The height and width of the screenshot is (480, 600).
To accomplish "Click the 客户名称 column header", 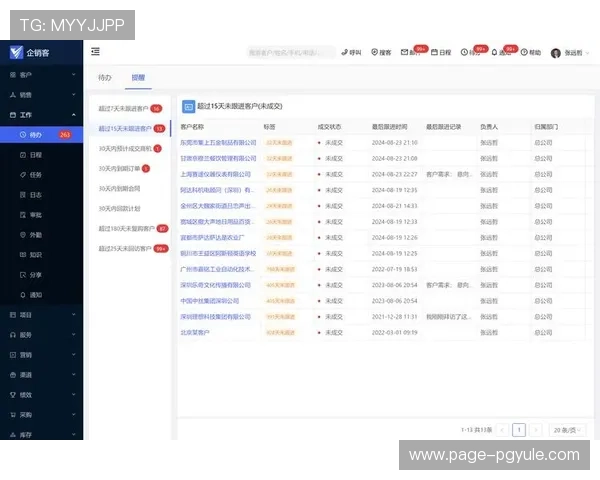I will click(192, 127).
